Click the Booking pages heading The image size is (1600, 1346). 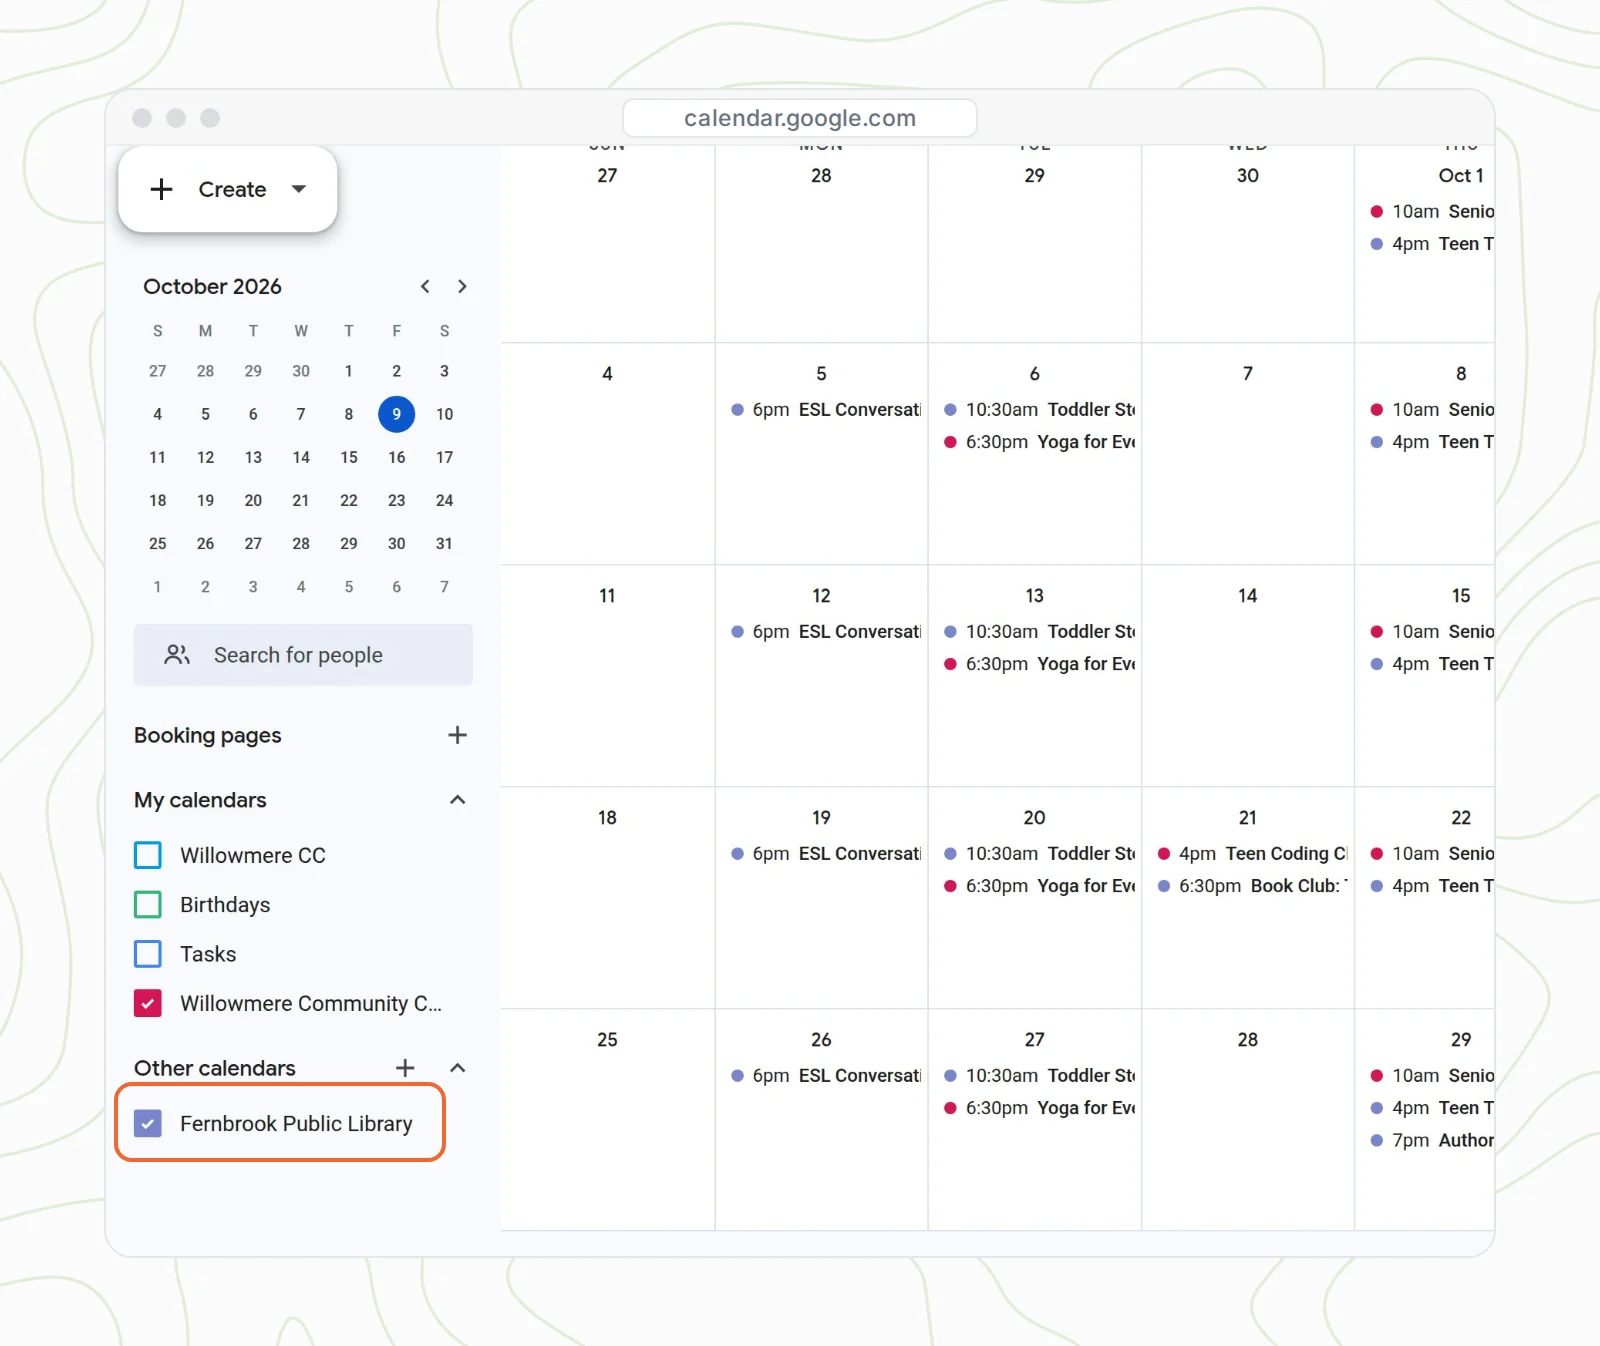click(208, 735)
